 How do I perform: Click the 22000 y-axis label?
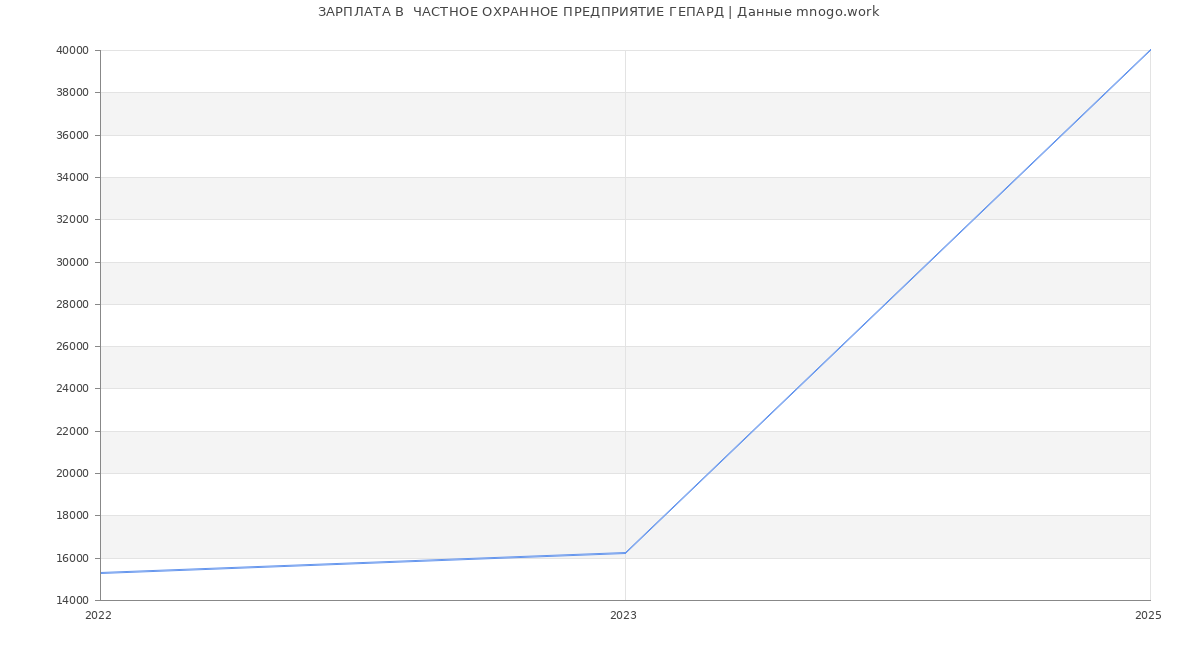click(x=73, y=432)
